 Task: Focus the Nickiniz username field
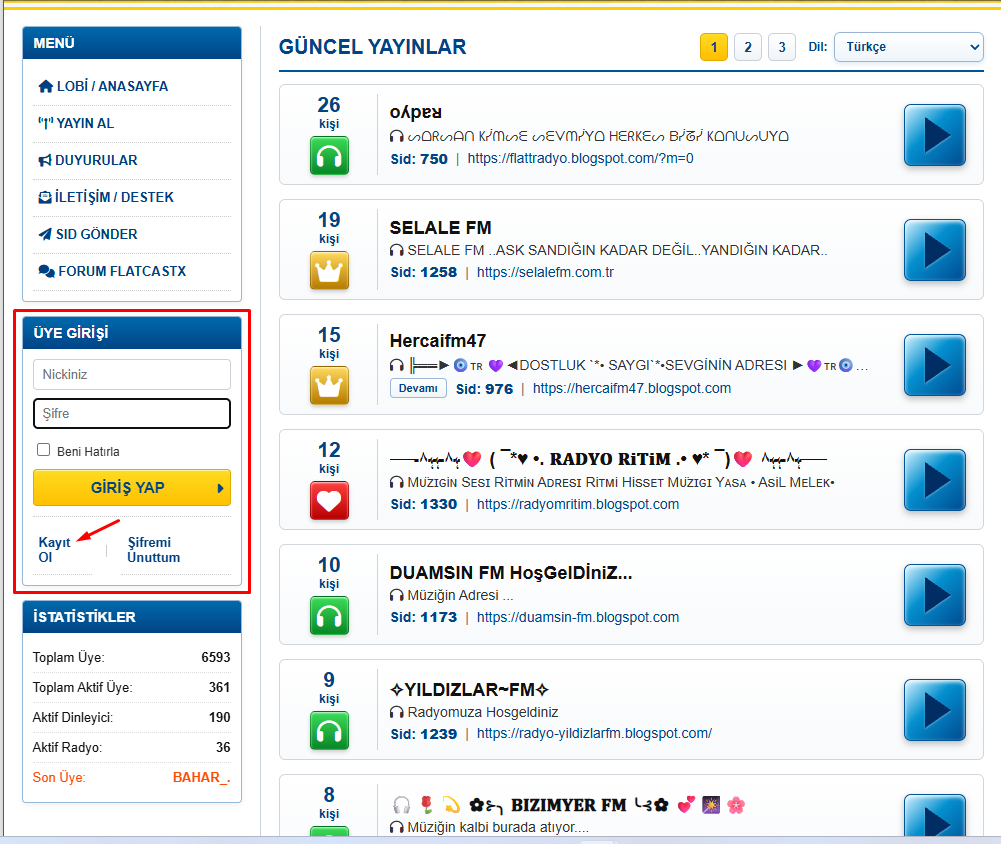[132, 374]
